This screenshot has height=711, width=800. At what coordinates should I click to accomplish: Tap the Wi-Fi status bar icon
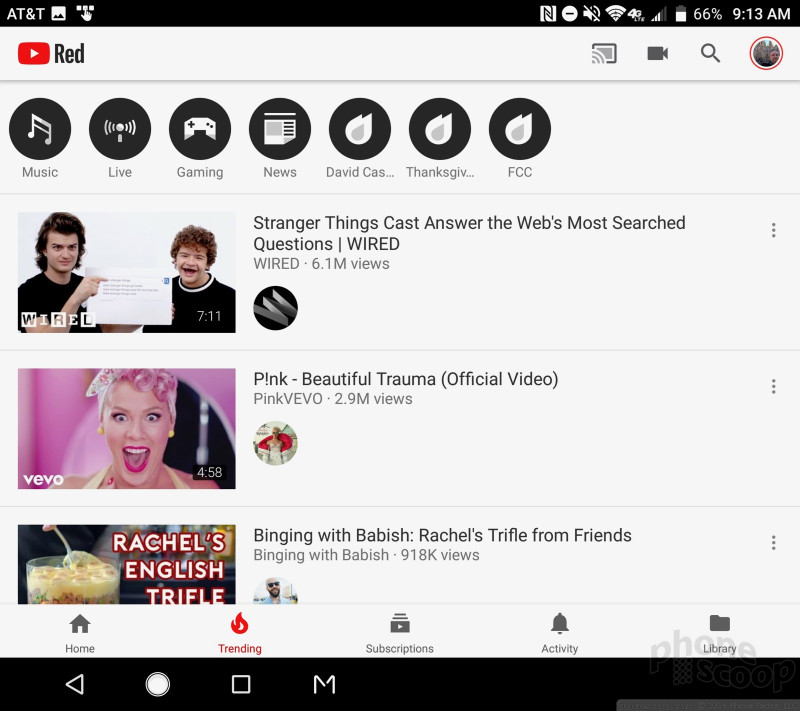[615, 13]
